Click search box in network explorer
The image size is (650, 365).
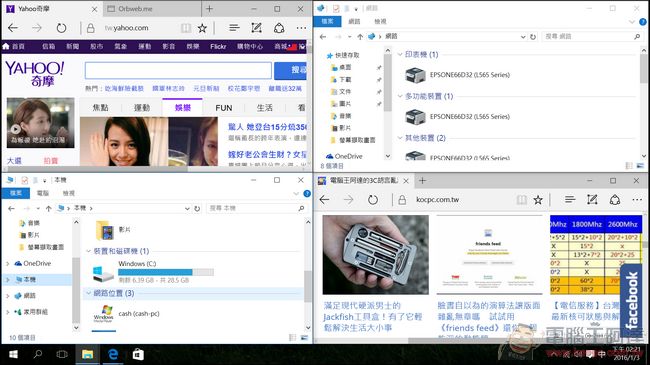pyautogui.click(x=592, y=36)
